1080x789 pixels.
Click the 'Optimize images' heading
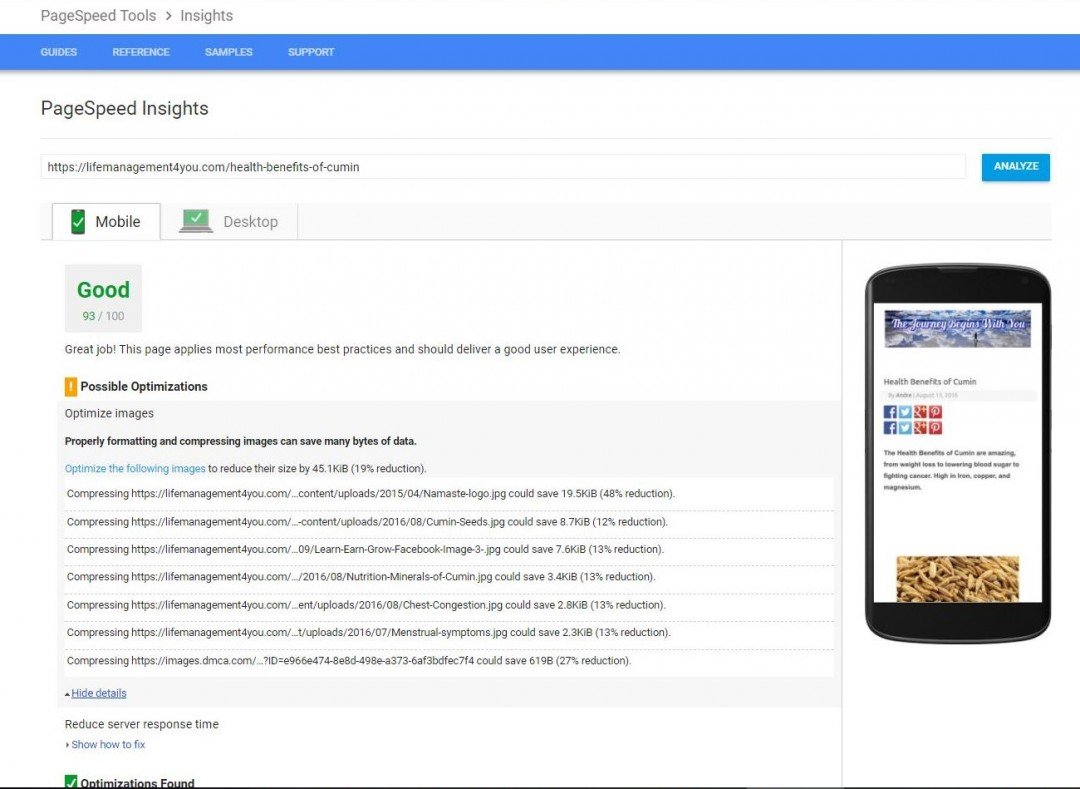(x=109, y=414)
